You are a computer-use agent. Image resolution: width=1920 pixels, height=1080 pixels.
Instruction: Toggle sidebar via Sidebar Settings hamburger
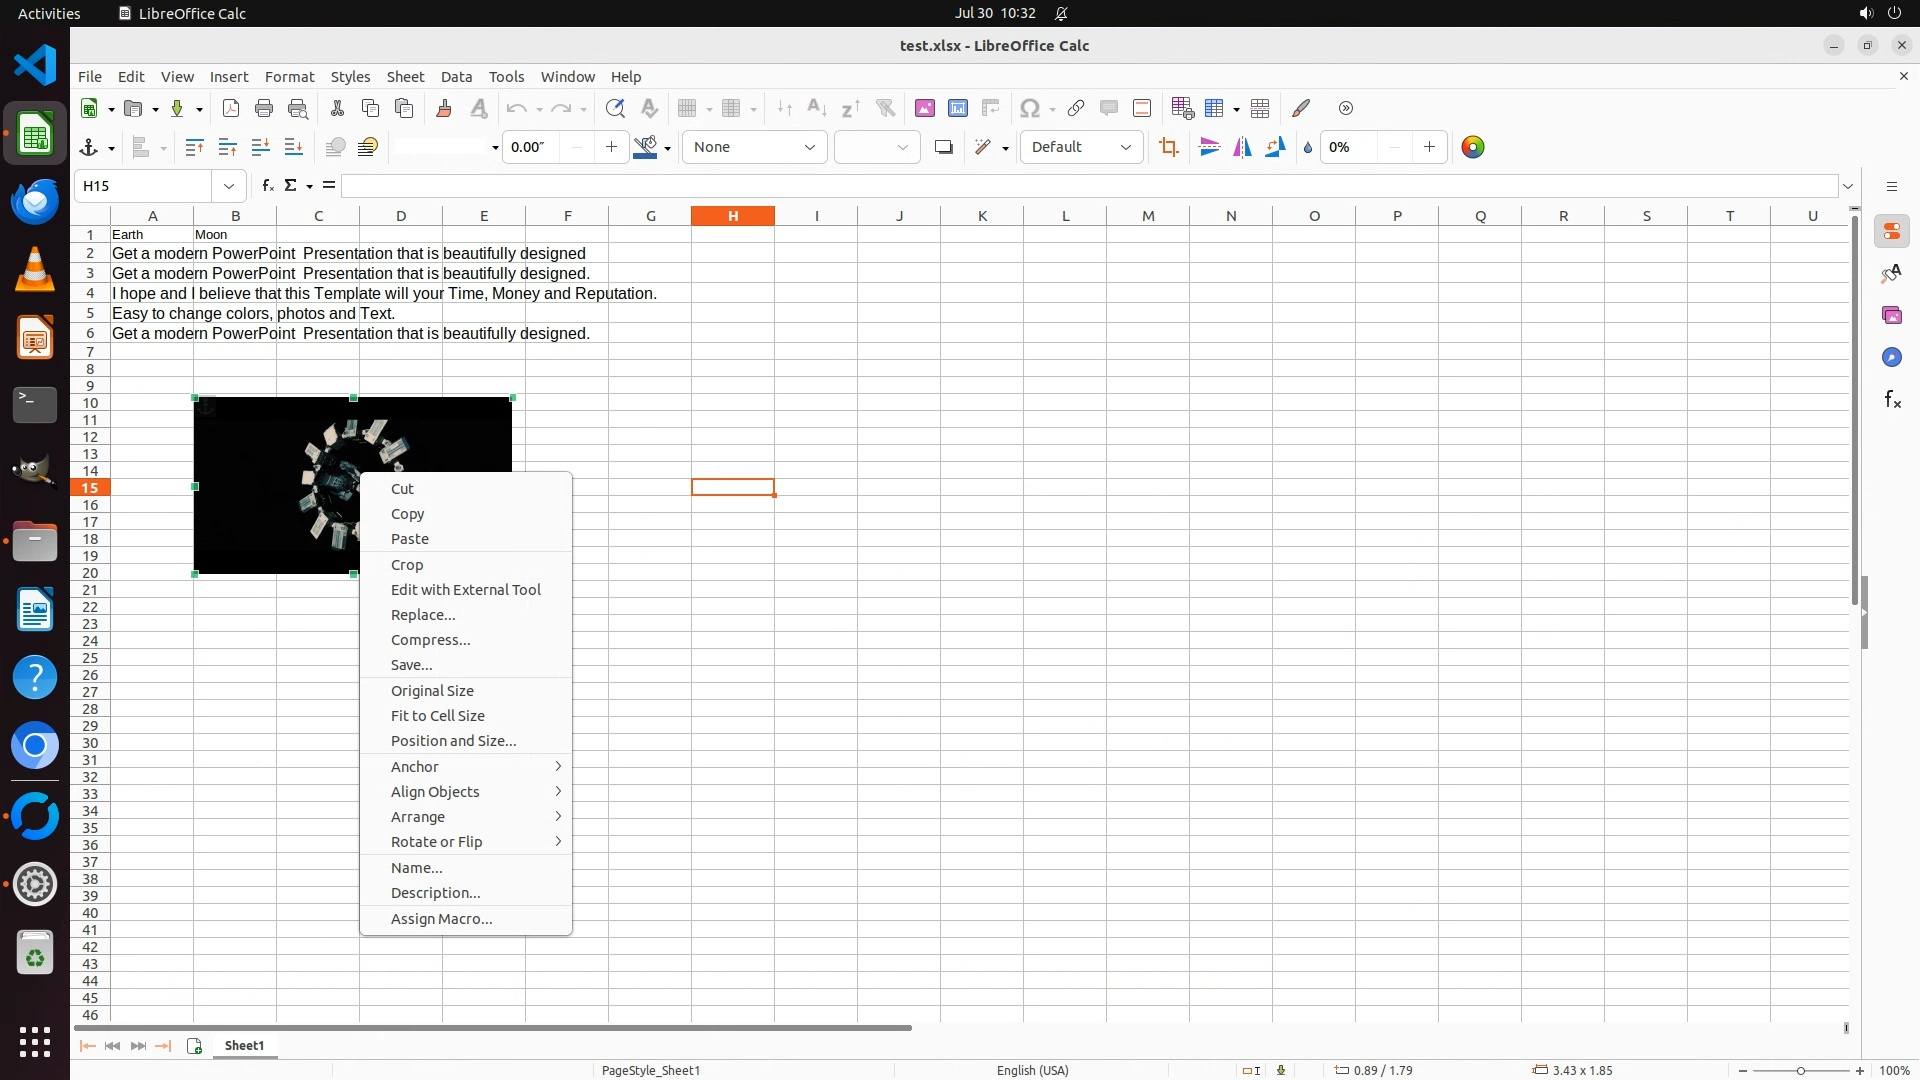[1891, 186]
